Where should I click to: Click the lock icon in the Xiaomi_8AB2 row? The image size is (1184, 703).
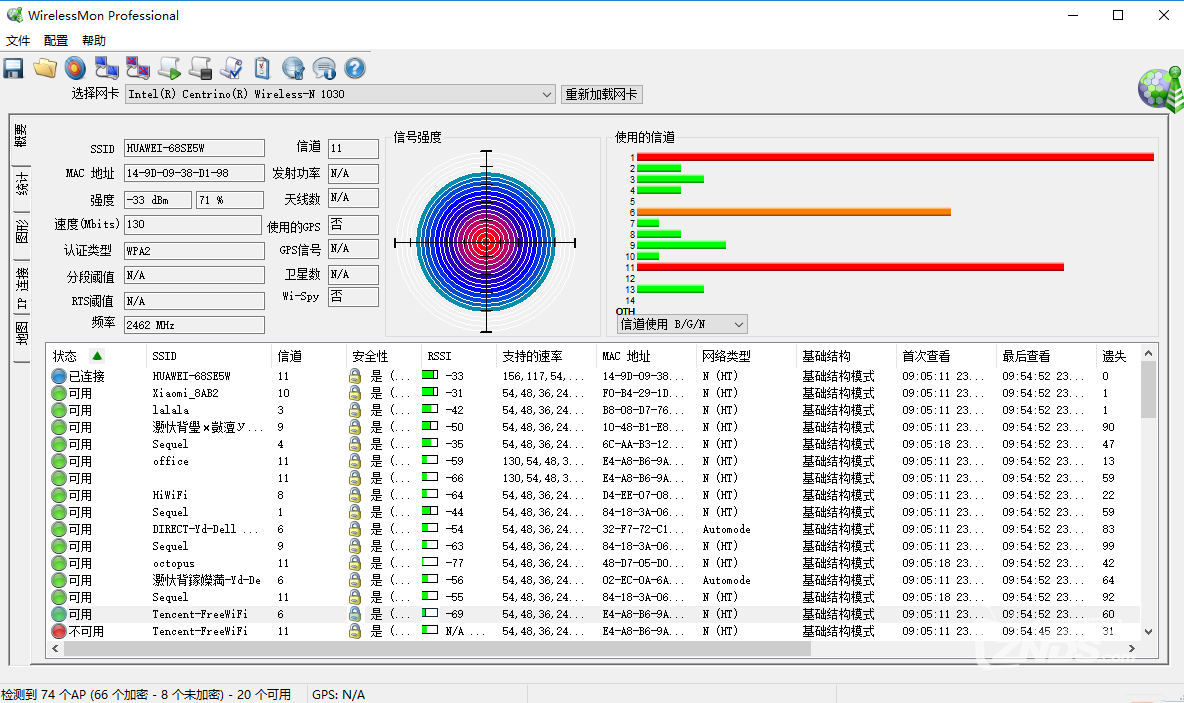[x=355, y=393]
